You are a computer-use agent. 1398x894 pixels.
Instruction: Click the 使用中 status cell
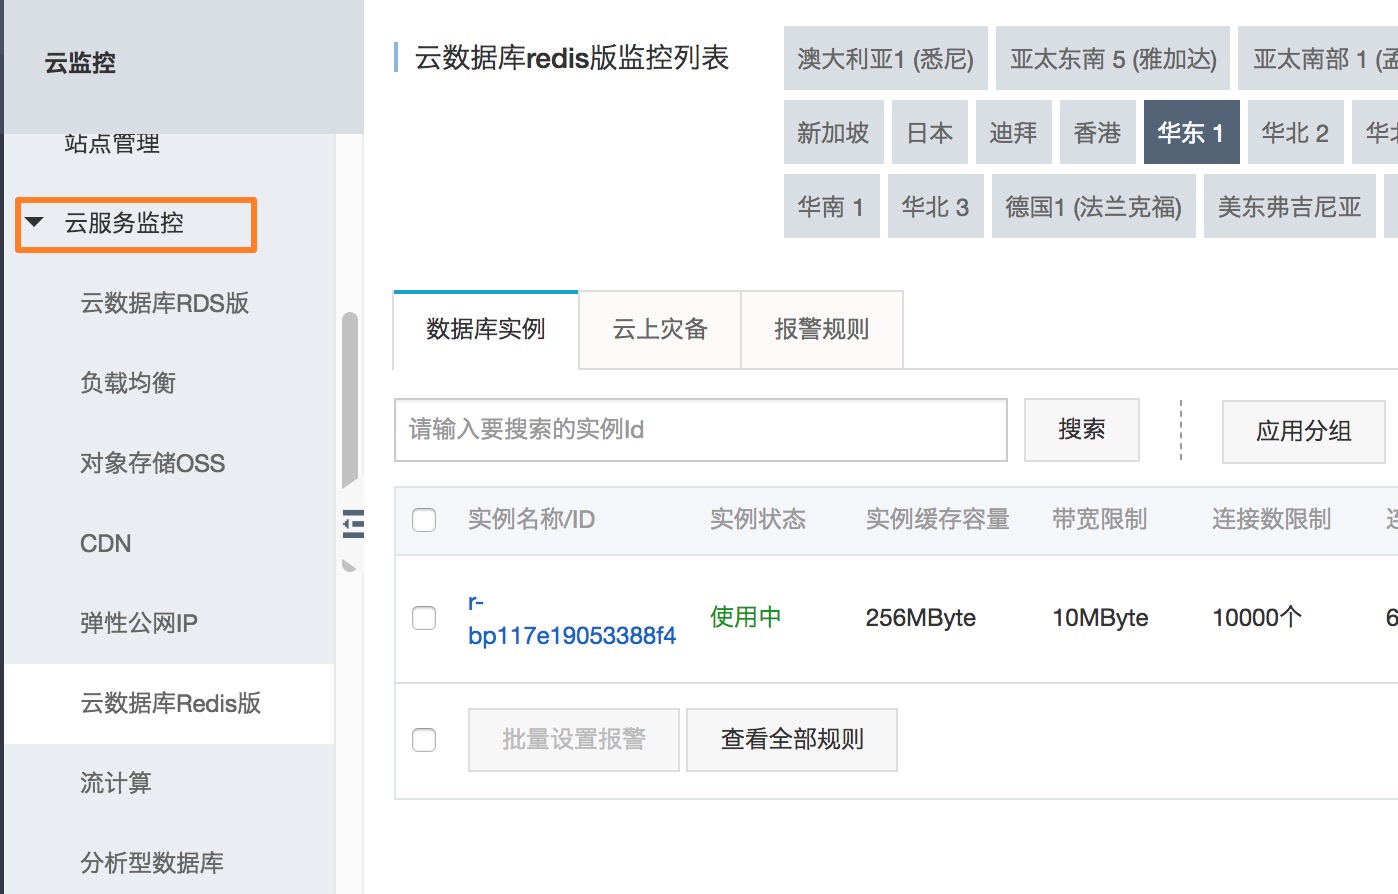745,617
